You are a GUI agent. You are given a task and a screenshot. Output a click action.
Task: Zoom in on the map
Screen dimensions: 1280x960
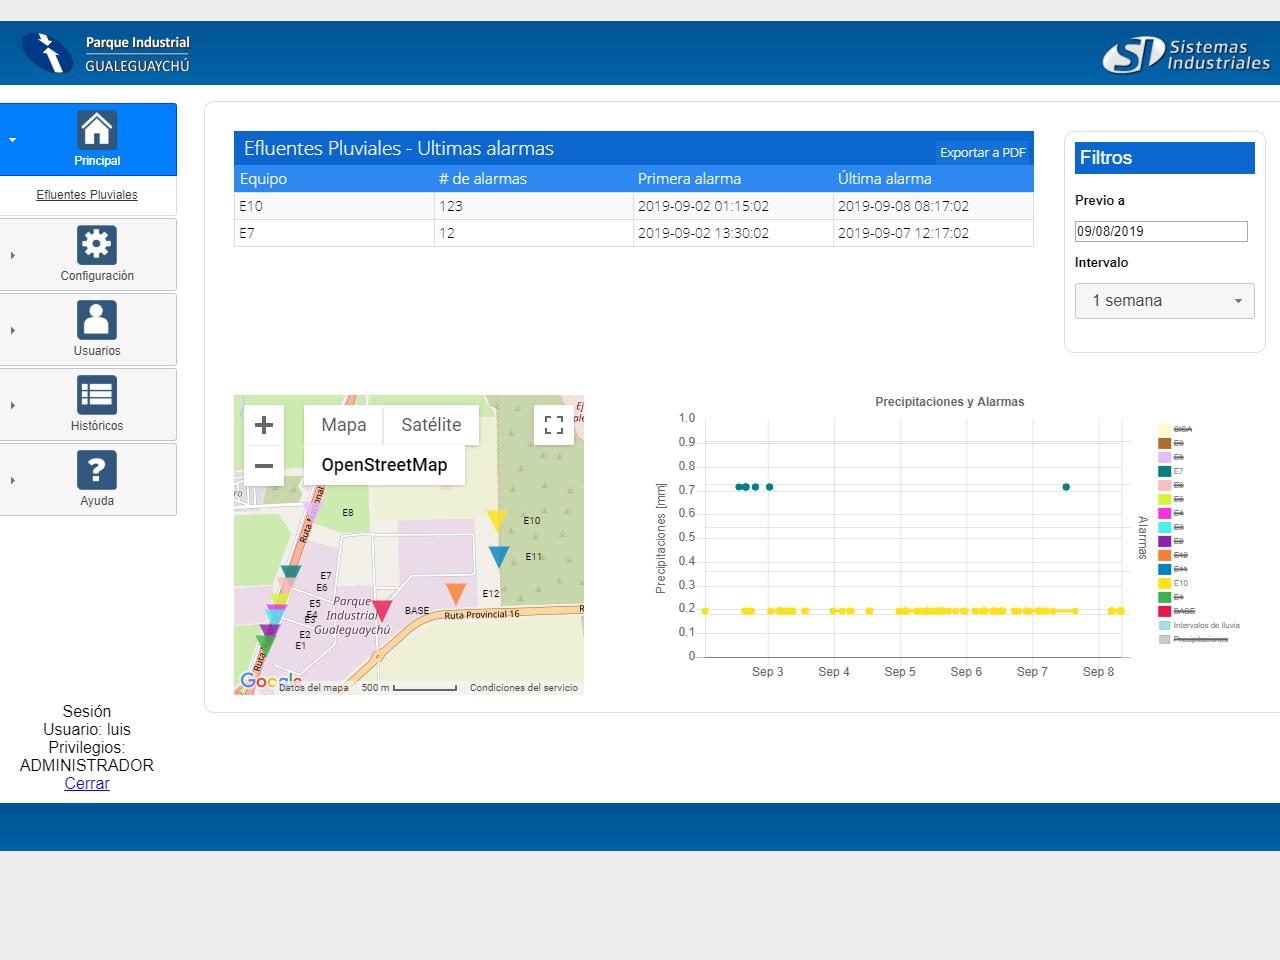[x=264, y=425]
